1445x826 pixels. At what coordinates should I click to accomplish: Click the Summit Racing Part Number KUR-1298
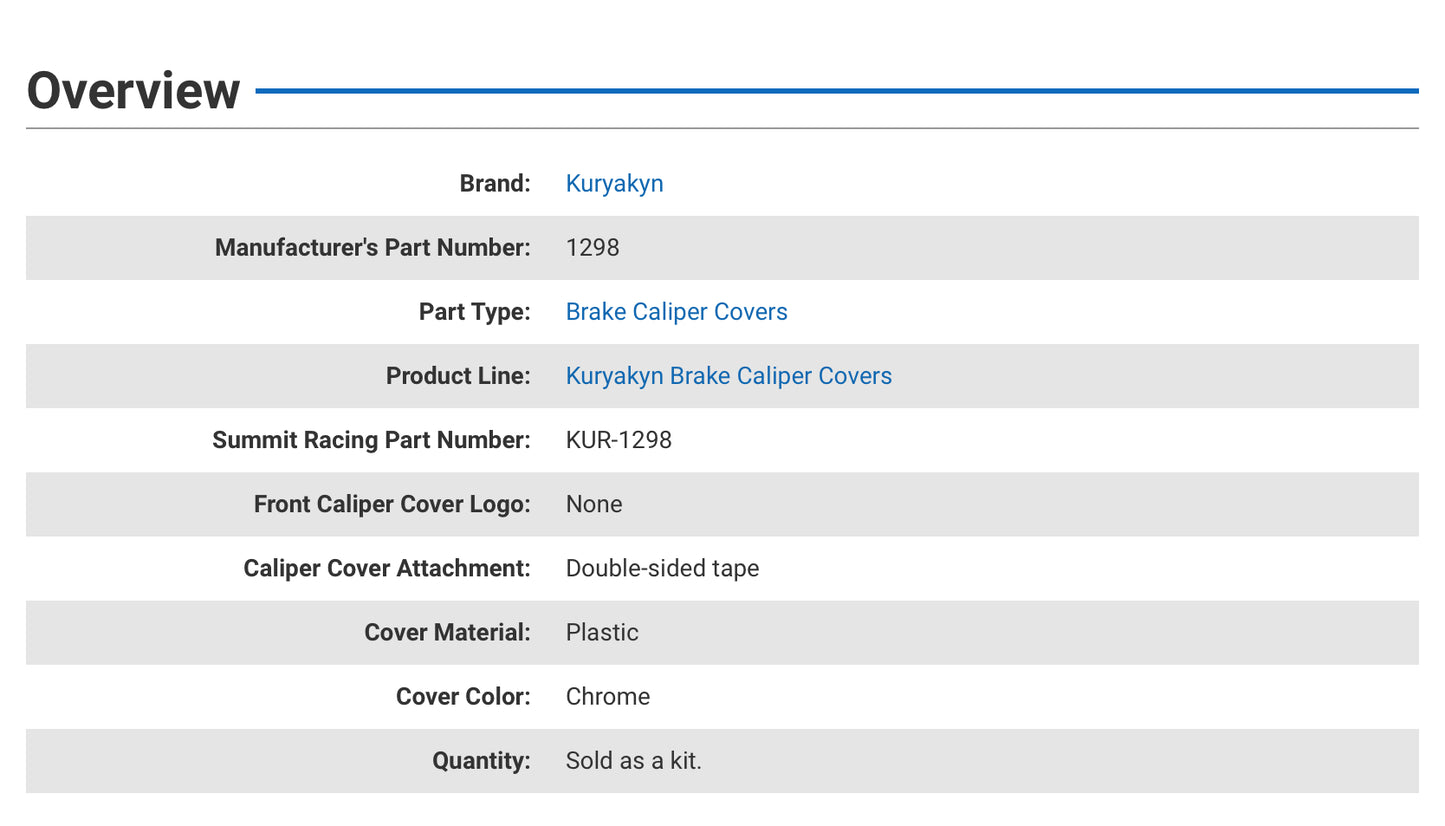click(619, 440)
